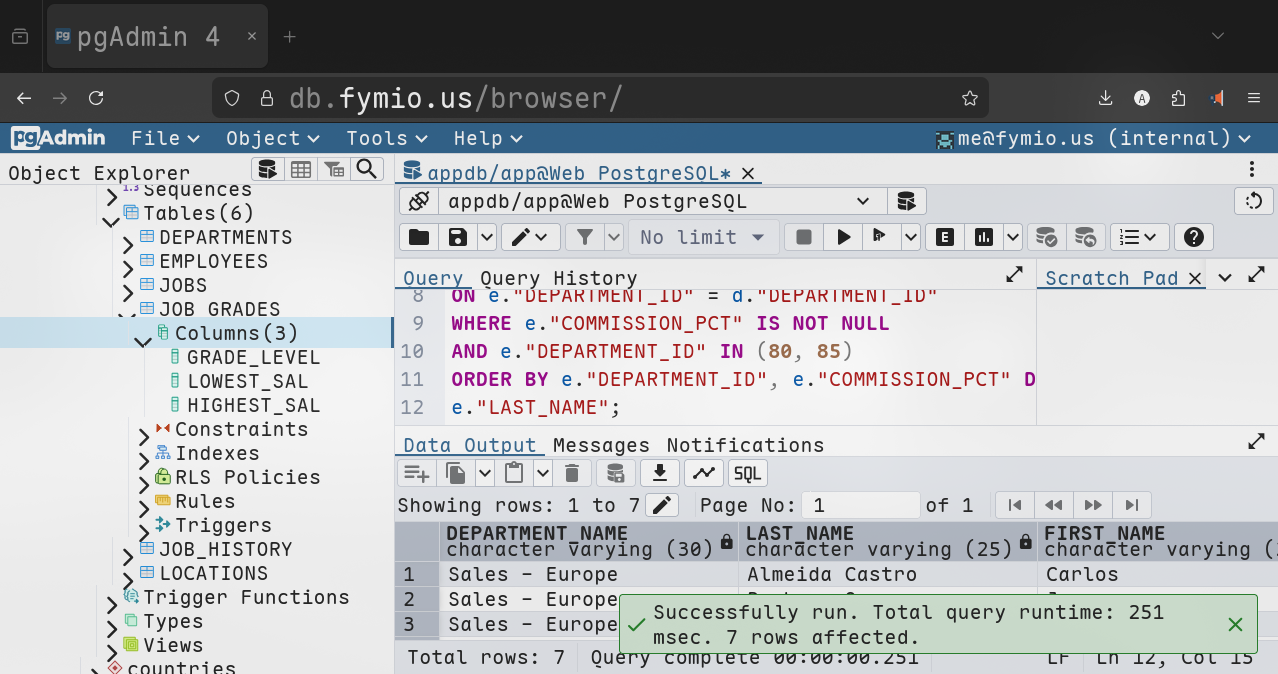Switch to the Messages tab
Image resolution: width=1278 pixels, height=674 pixels.
click(600, 445)
